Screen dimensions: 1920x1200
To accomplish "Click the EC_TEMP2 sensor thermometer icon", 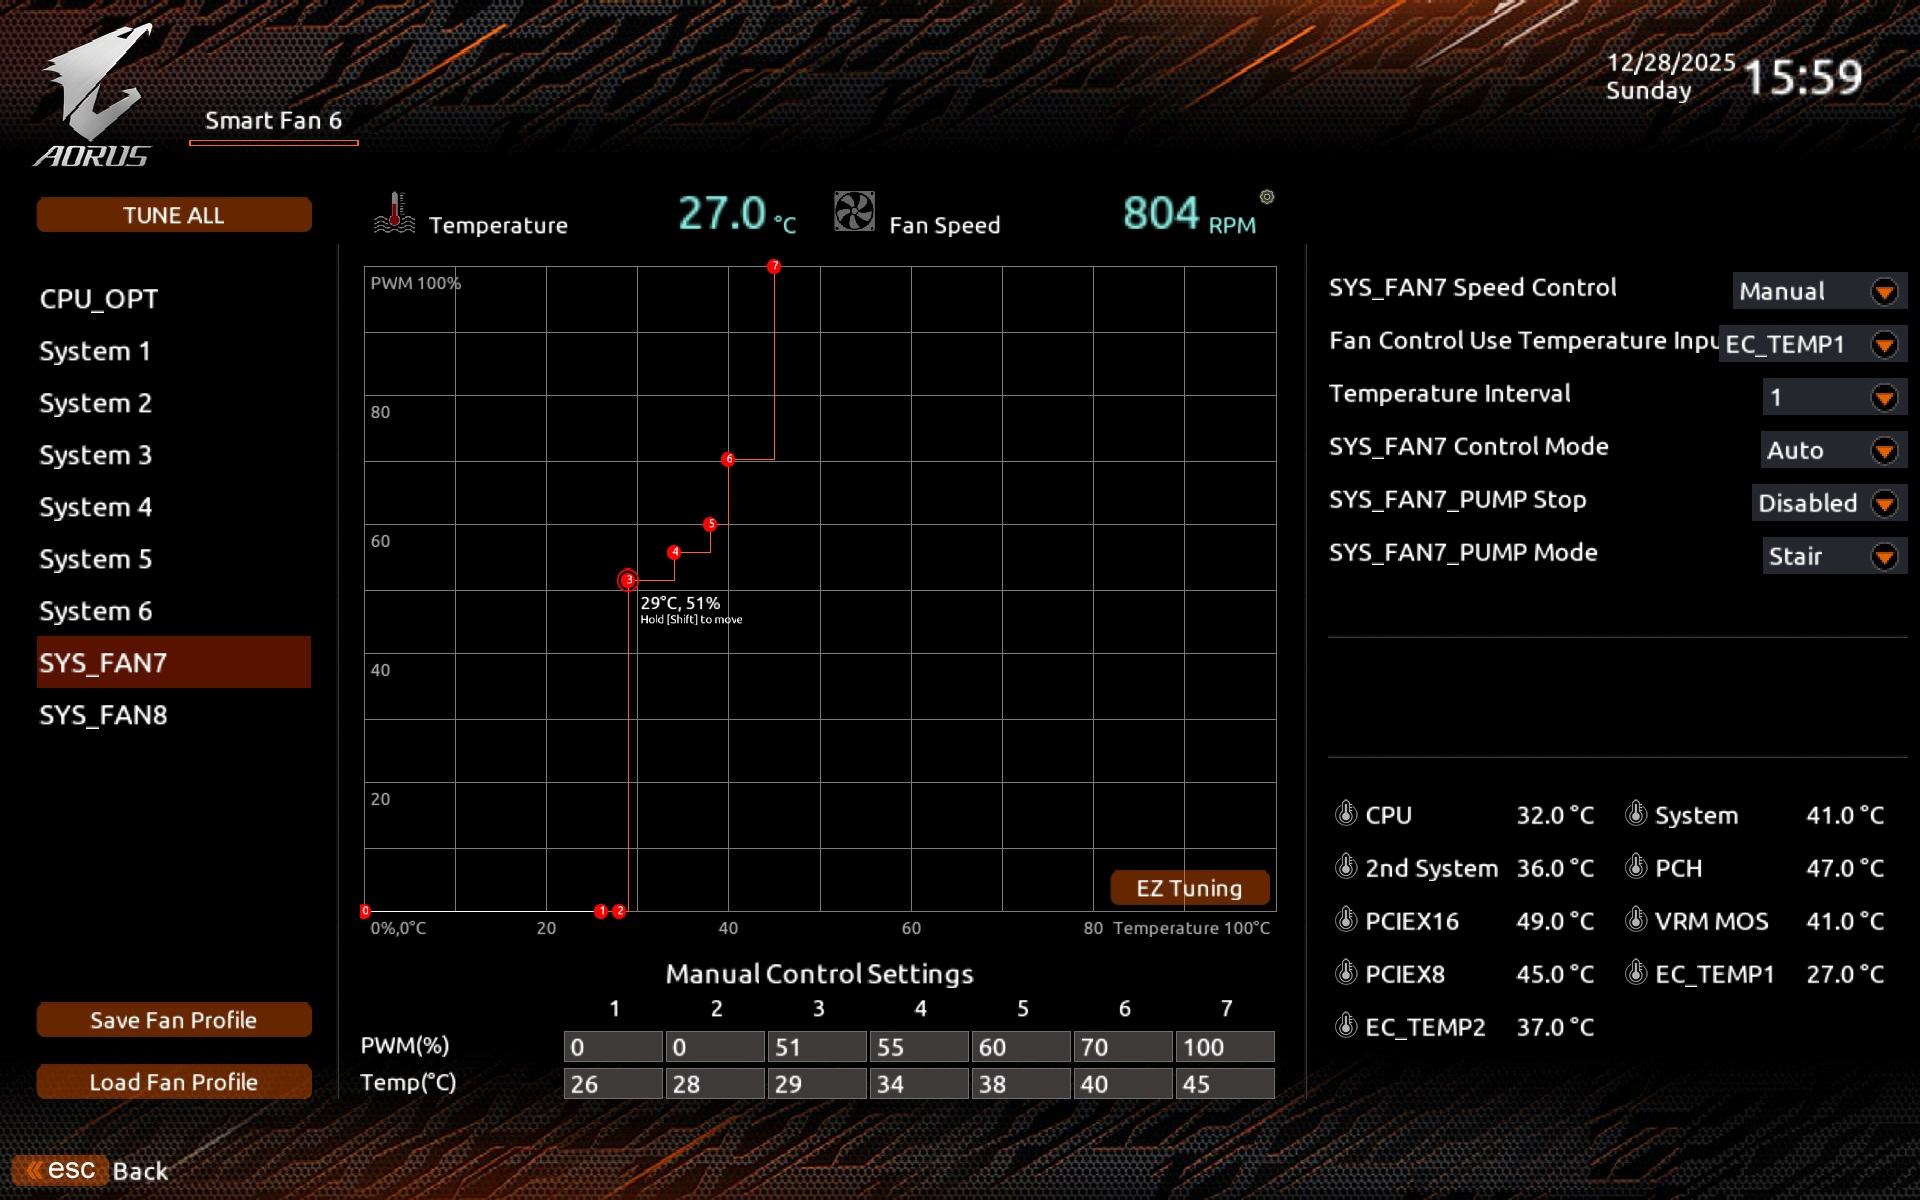I will click(1346, 1025).
